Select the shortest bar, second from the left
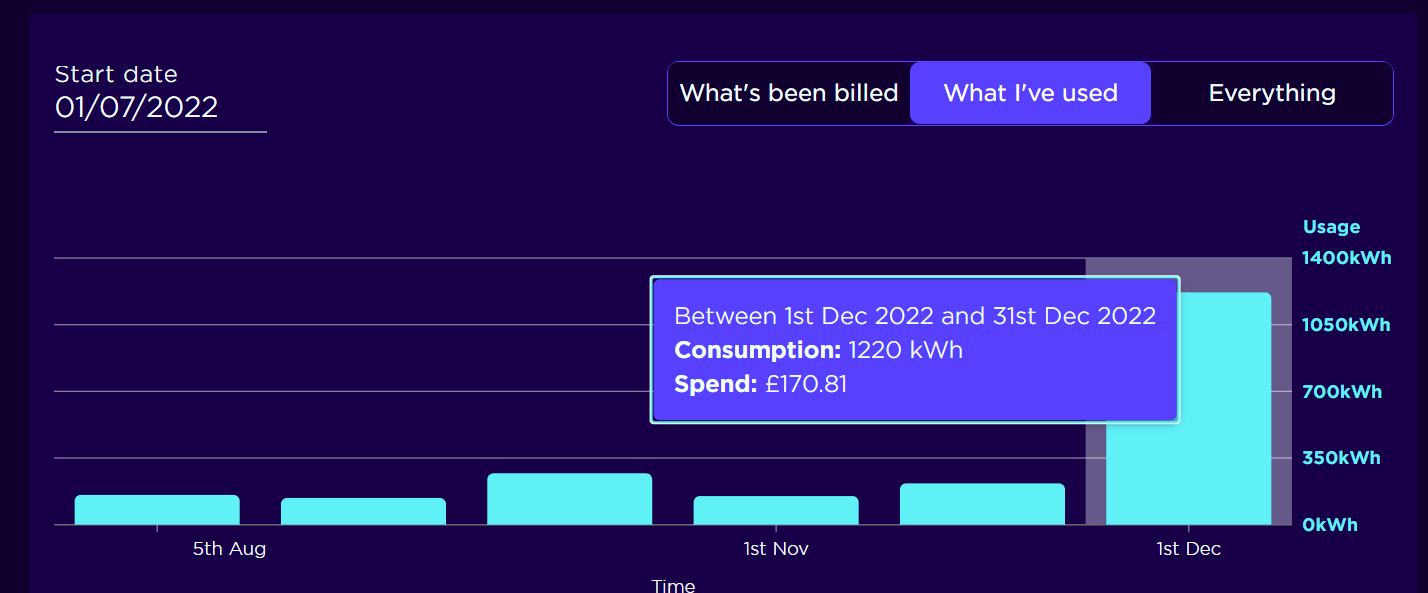This screenshot has width=1428, height=593. 363,511
